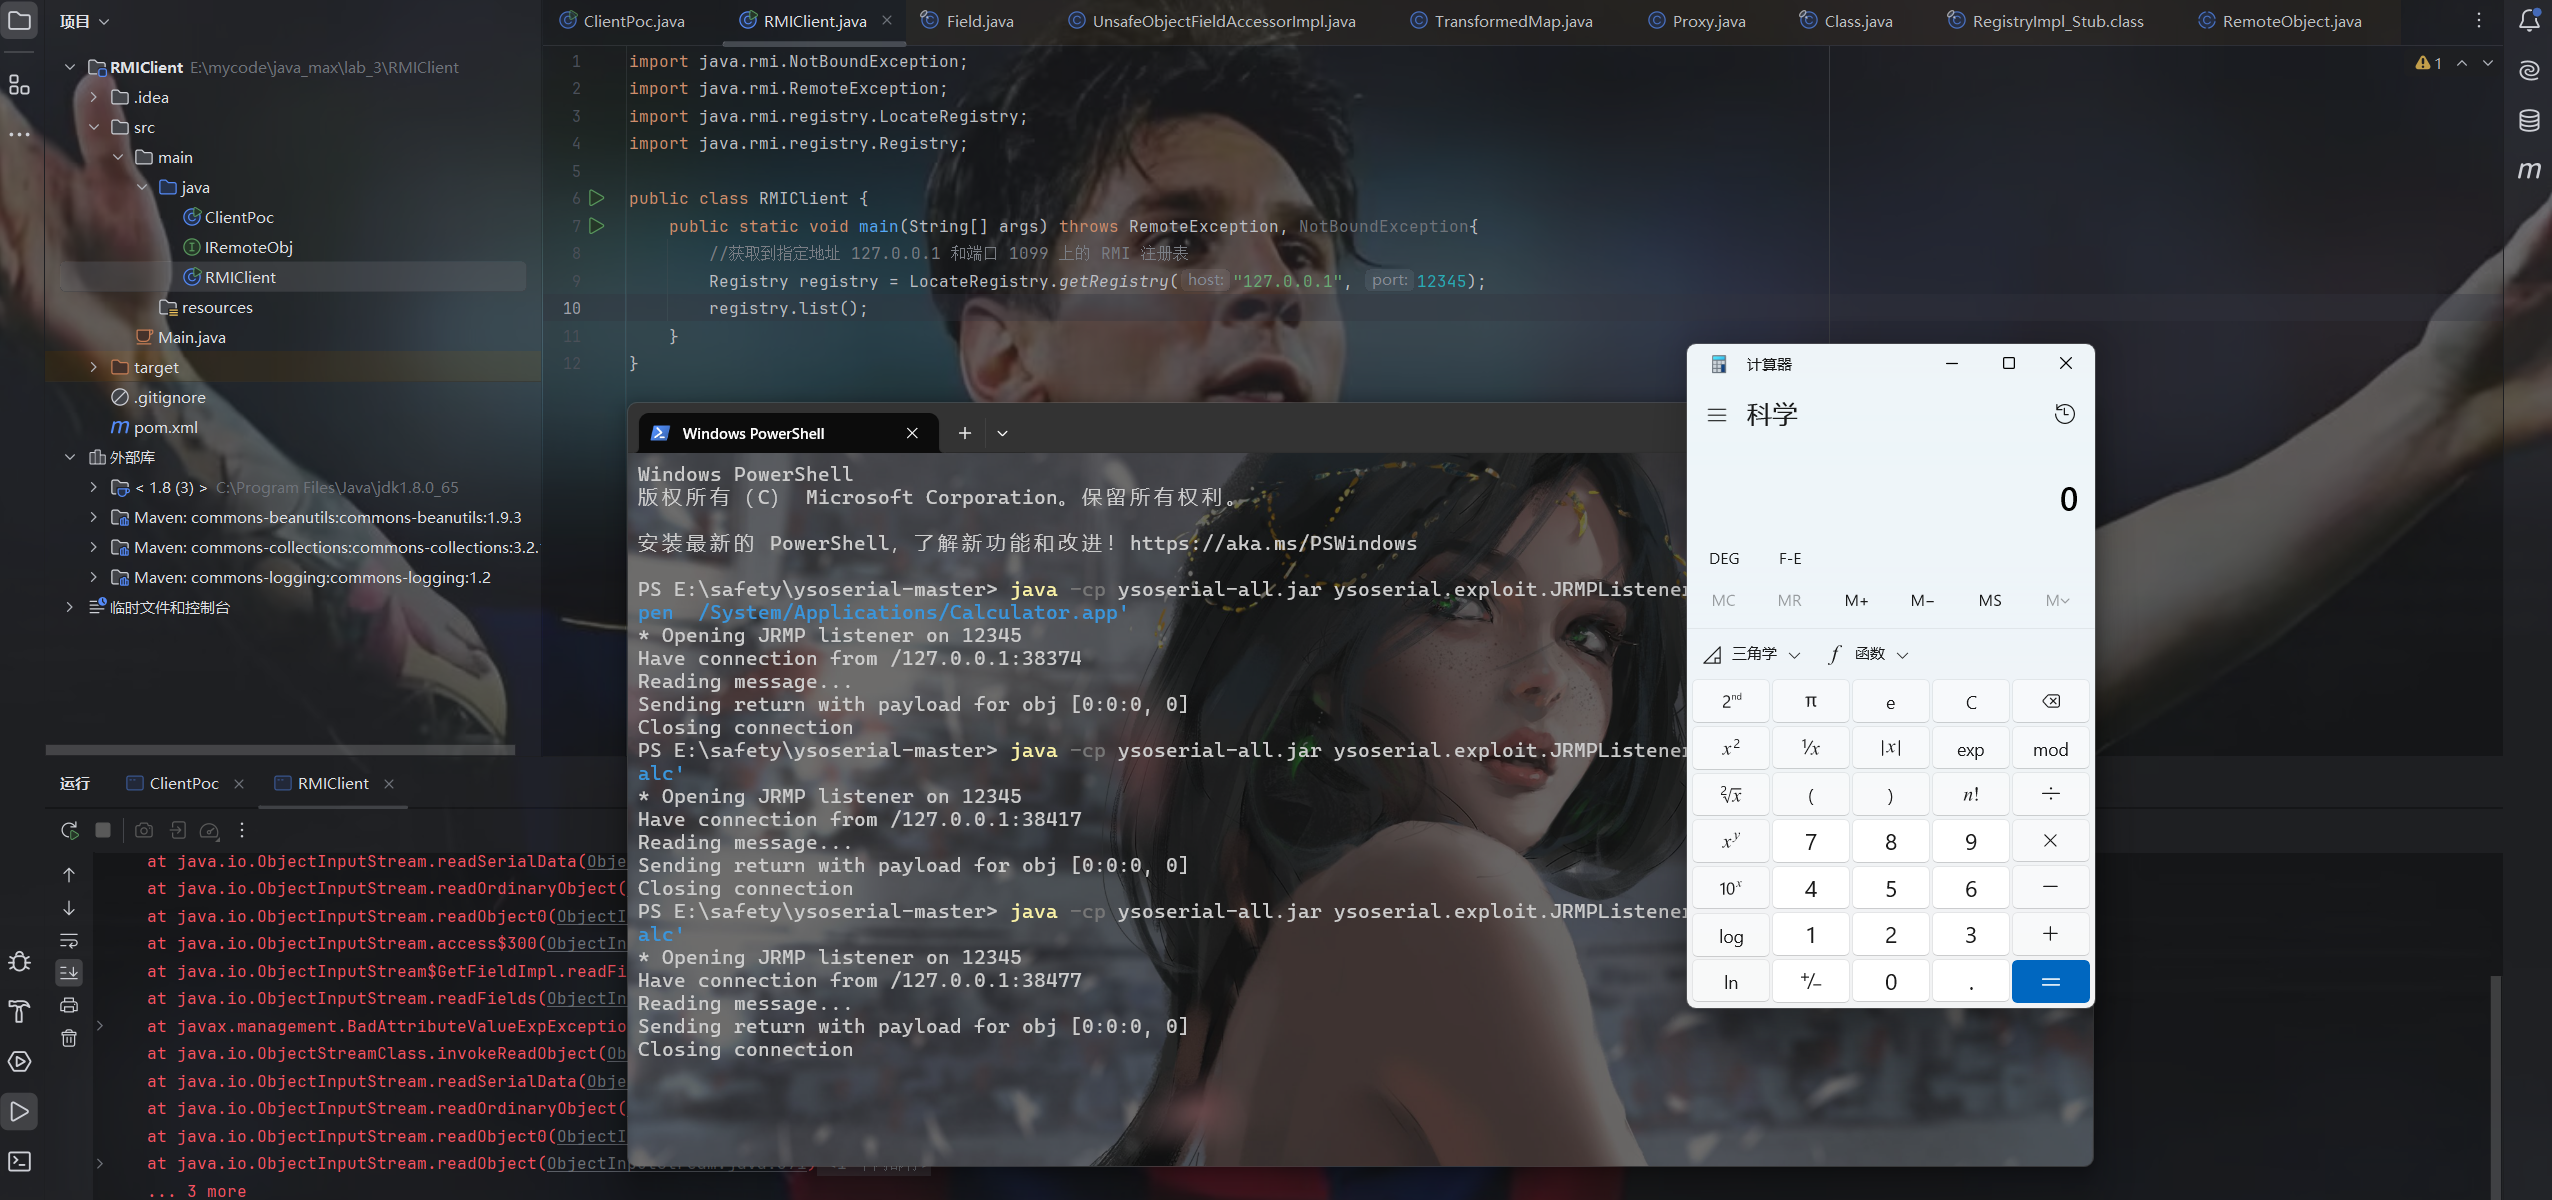2552x1200 pixels.
Task: Expand the Scratches and Consoles node
Action: point(70,607)
